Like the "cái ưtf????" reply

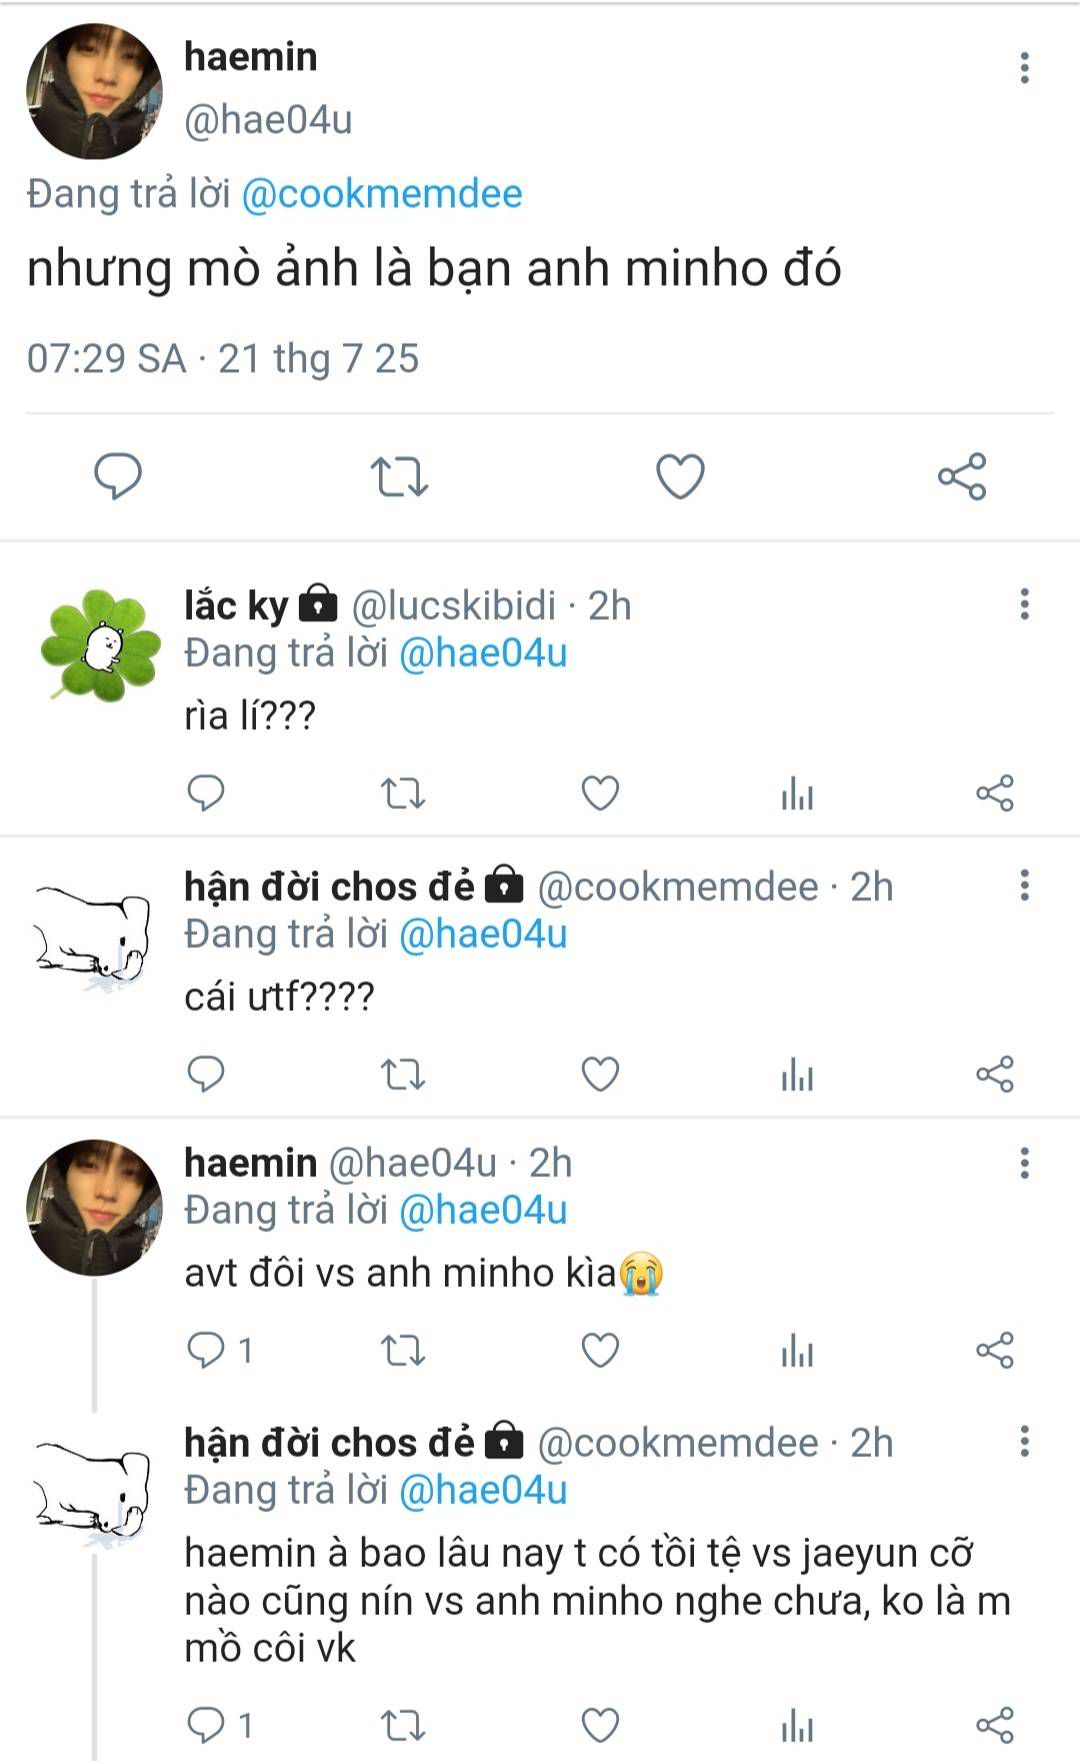600,1075
